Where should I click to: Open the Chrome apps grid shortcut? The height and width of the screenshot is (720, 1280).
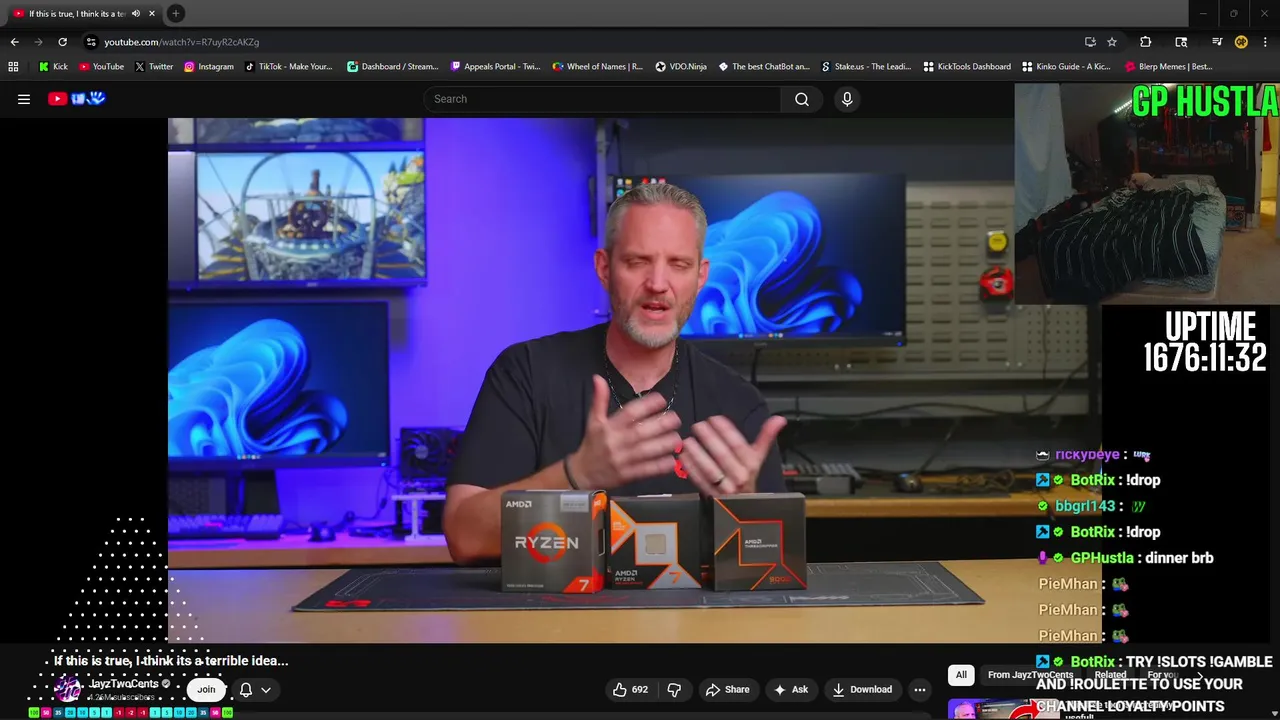pos(13,67)
